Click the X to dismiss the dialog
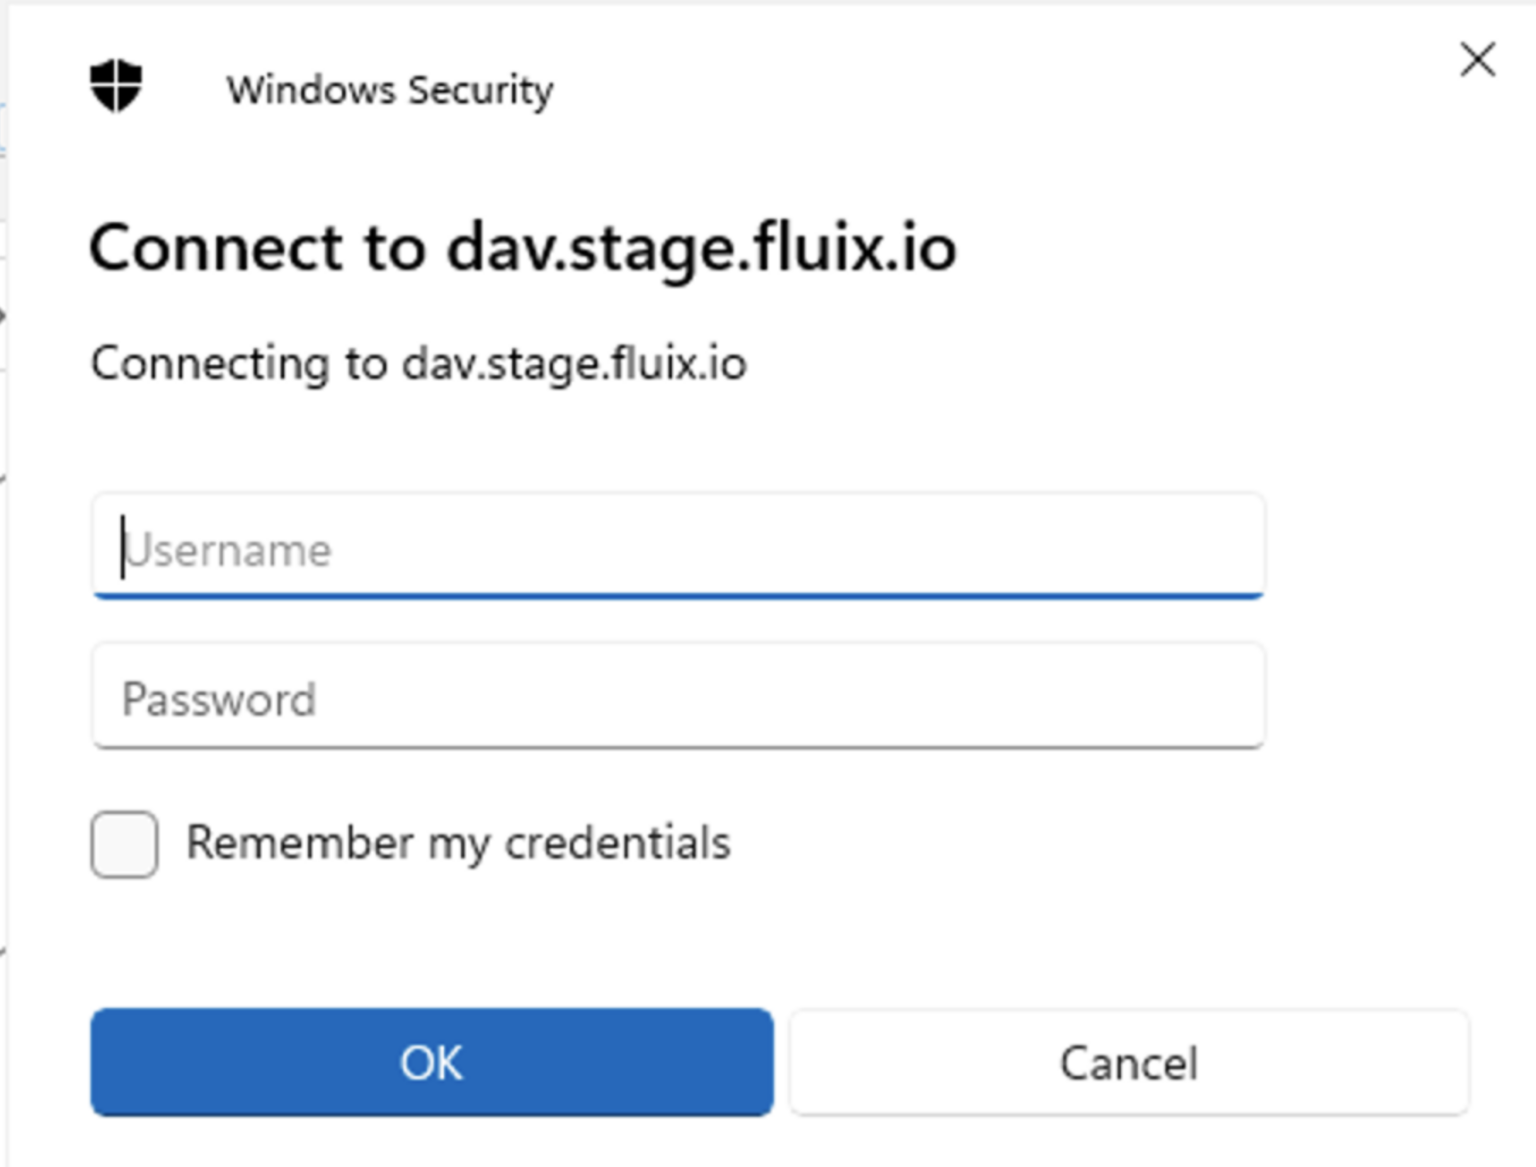Viewport: 1536px width, 1167px height. [x=1477, y=60]
